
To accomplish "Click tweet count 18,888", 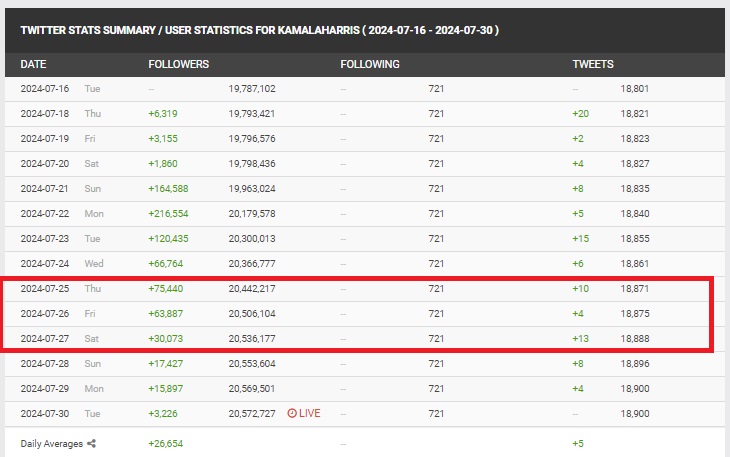I will click(x=635, y=339).
